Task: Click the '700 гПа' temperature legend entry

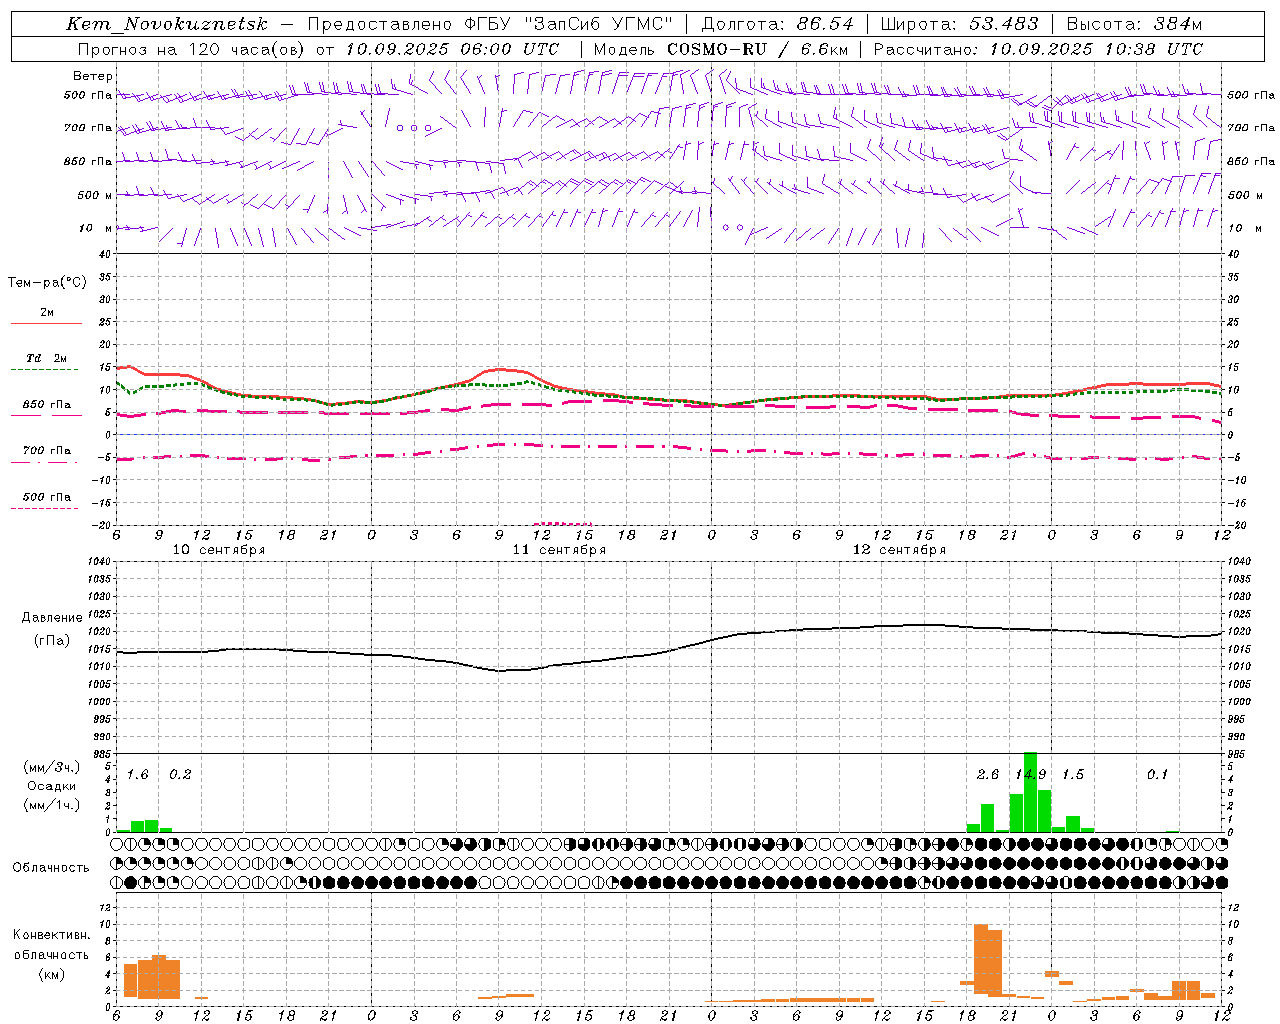Action: (46, 451)
